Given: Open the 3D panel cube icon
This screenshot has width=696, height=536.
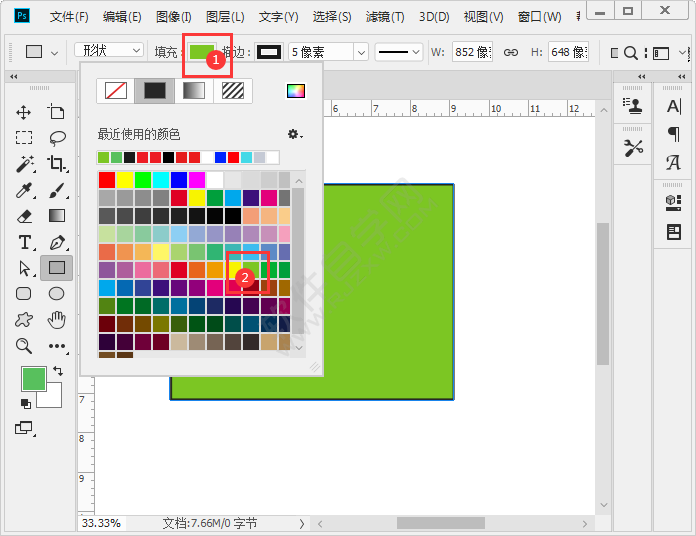Looking at the screenshot, I should coord(673,202).
